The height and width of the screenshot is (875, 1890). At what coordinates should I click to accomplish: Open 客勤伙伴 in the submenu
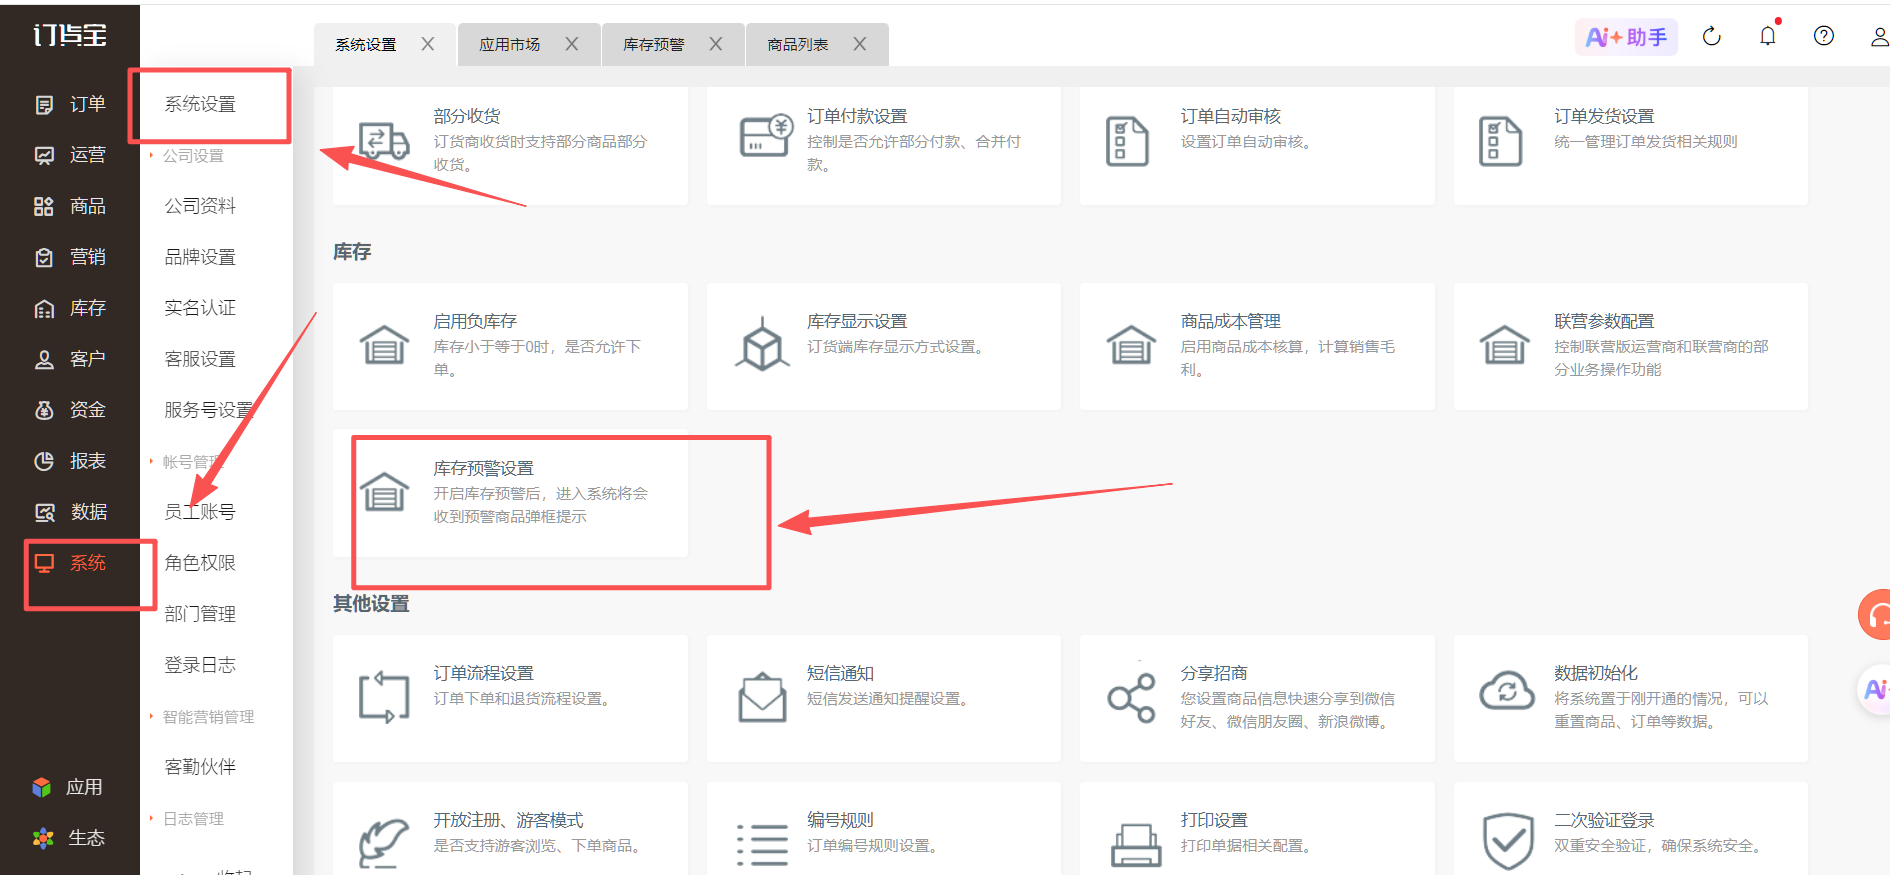click(x=200, y=767)
